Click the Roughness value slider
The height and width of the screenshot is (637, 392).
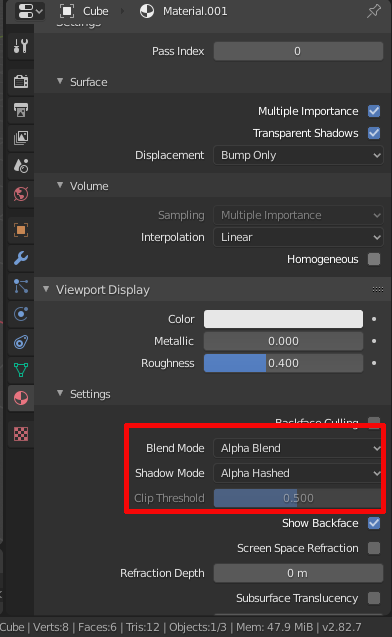(284, 363)
